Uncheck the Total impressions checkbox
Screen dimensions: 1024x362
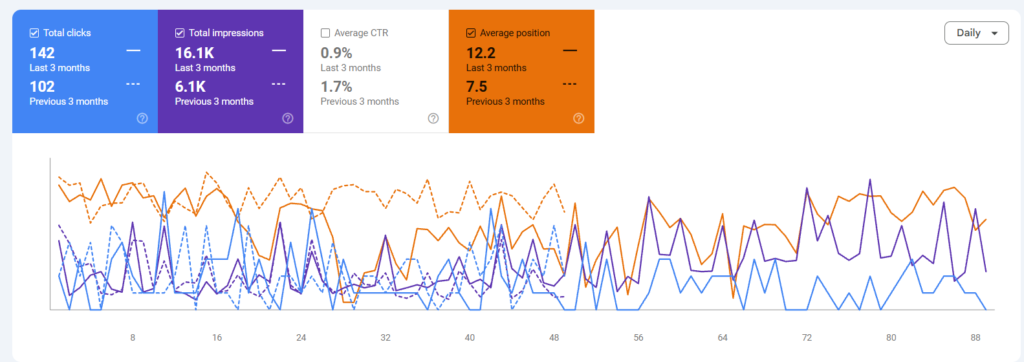click(180, 33)
